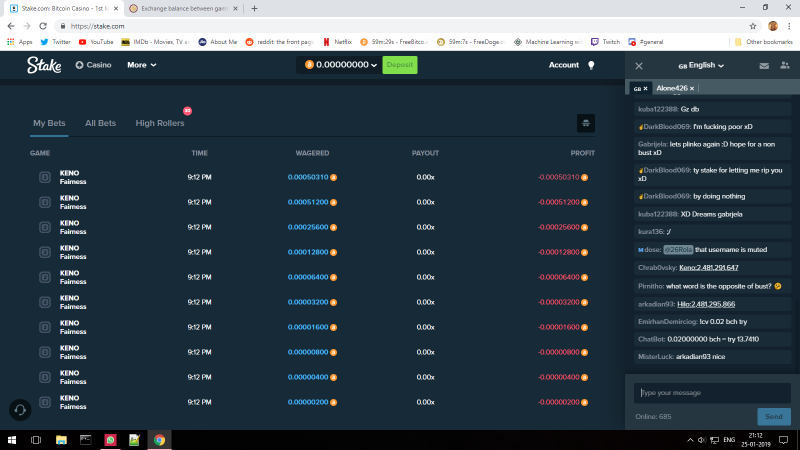This screenshot has height=450, width=800.
Task: Click the Hilo:2,481,295,866 bet link in chat
Action: point(706,304)
